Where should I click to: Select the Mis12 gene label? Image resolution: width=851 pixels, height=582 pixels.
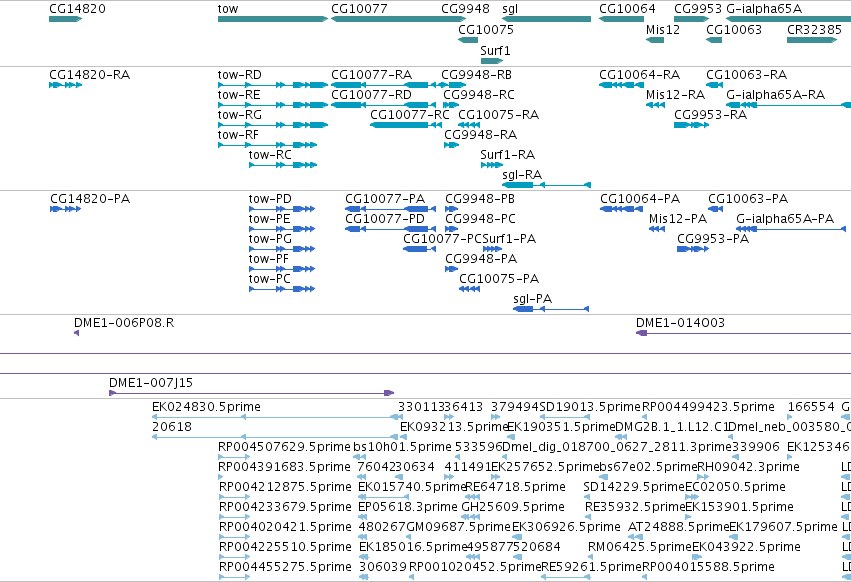coord(663,29)
